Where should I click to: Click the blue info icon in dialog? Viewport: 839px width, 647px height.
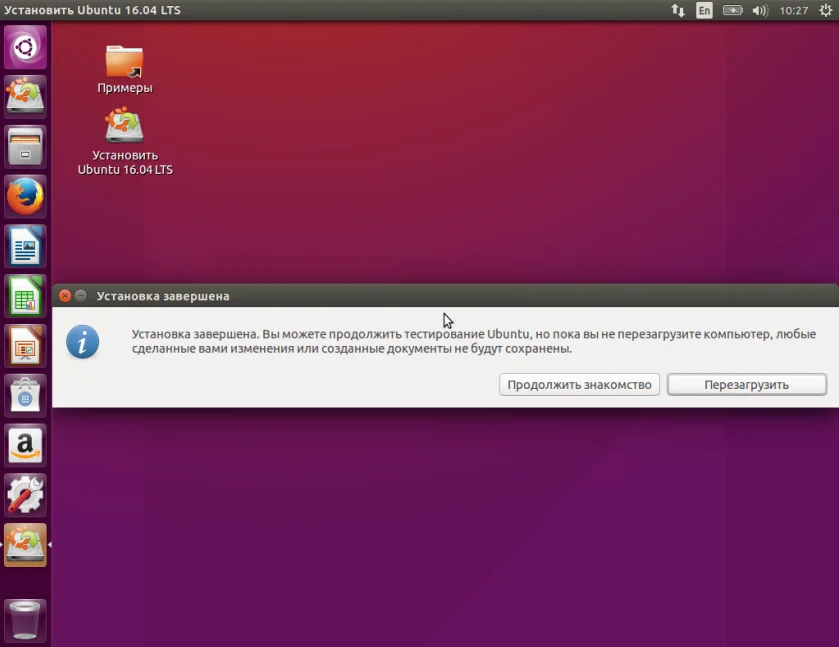pyautogui.click(x=82, y=341)
